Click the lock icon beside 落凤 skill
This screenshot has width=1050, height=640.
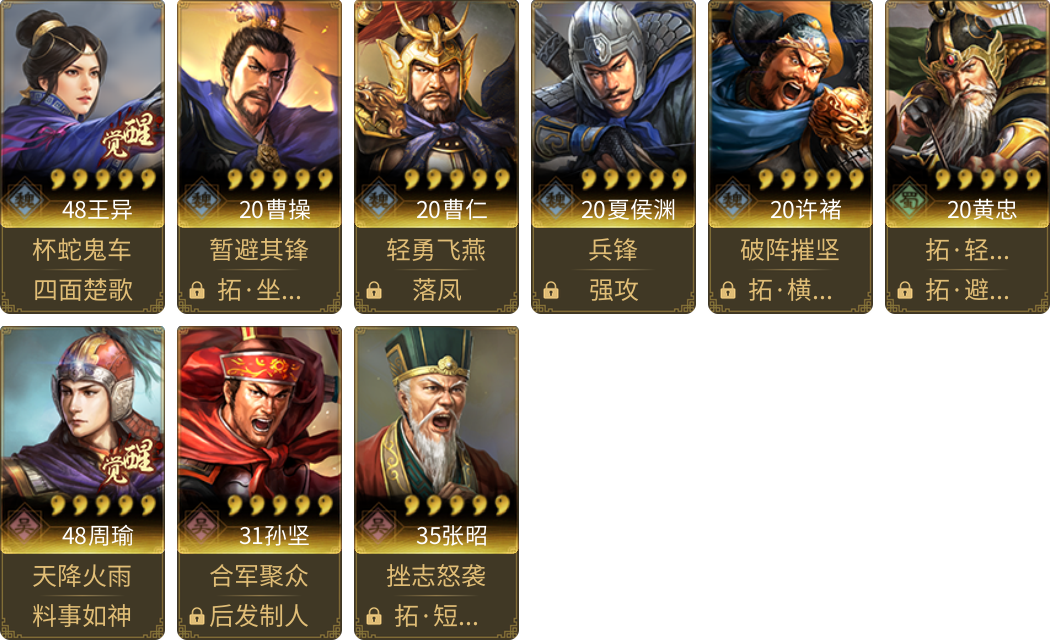(374, 290)
